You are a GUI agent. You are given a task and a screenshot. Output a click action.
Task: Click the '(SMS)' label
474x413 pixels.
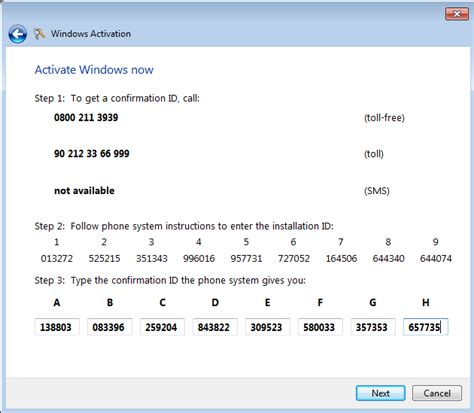coord(377,191)
